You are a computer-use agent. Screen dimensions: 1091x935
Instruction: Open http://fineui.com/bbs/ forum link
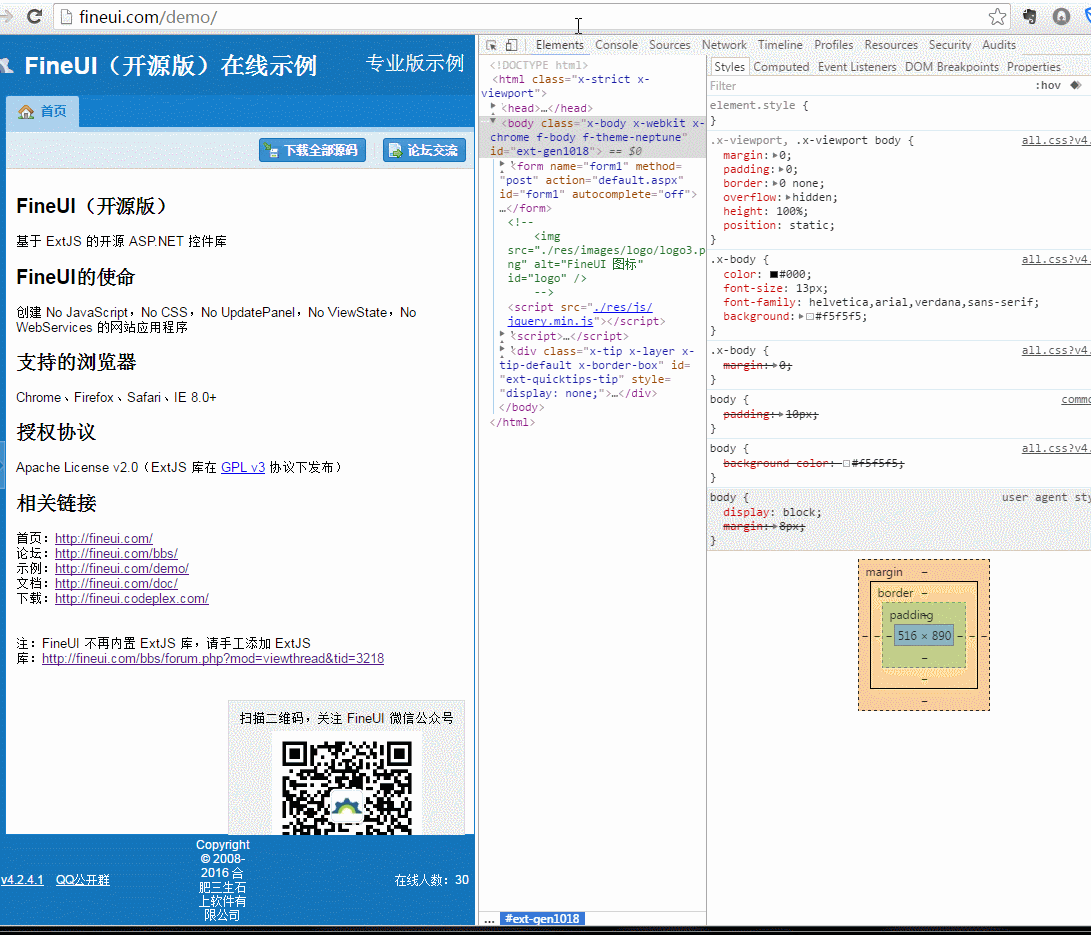(116, 554)
